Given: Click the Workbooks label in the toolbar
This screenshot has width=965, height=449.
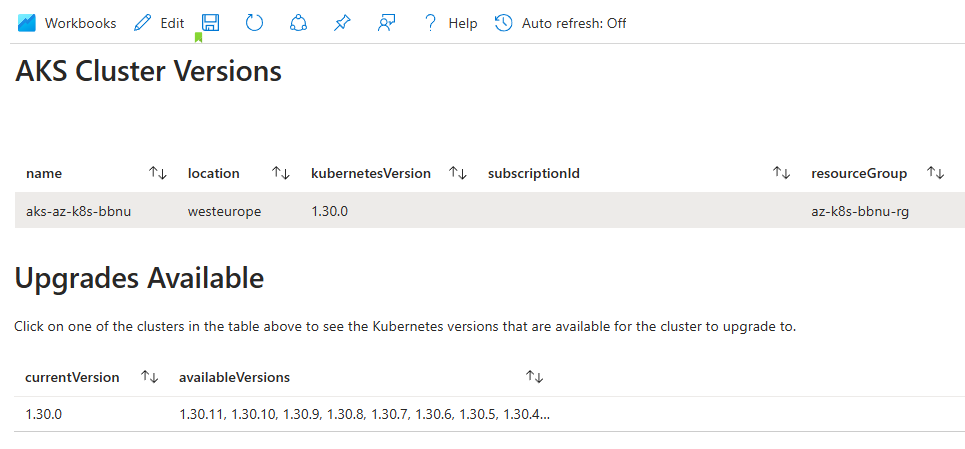Looking at the screenshot, I should pyautogui.click(x=81, y=23).
